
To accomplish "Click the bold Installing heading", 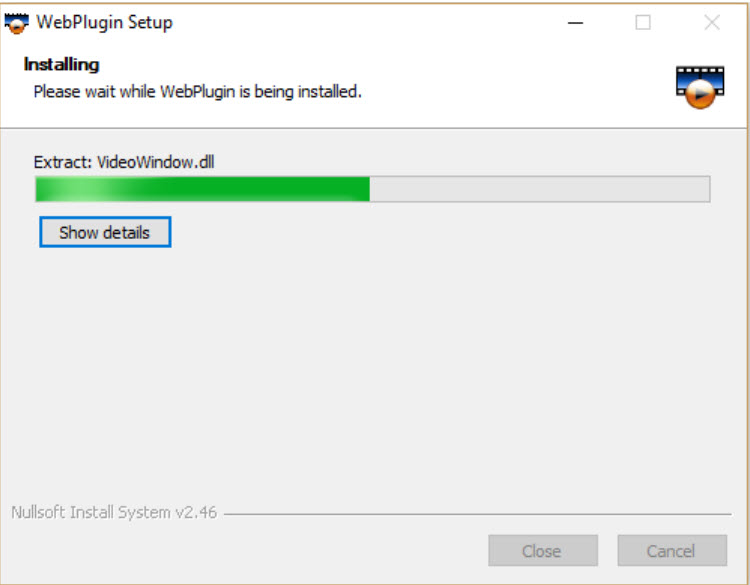I will [x=62, y=65].
